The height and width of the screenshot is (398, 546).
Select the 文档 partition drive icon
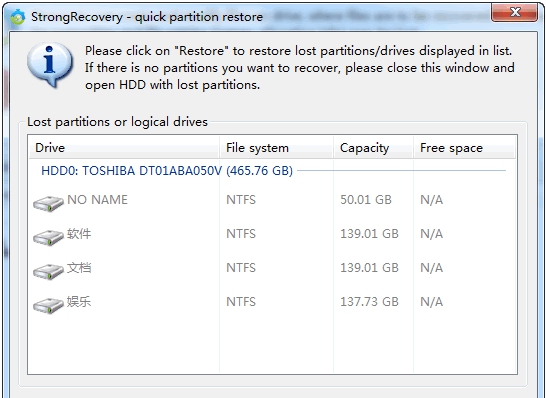point(48,272)
